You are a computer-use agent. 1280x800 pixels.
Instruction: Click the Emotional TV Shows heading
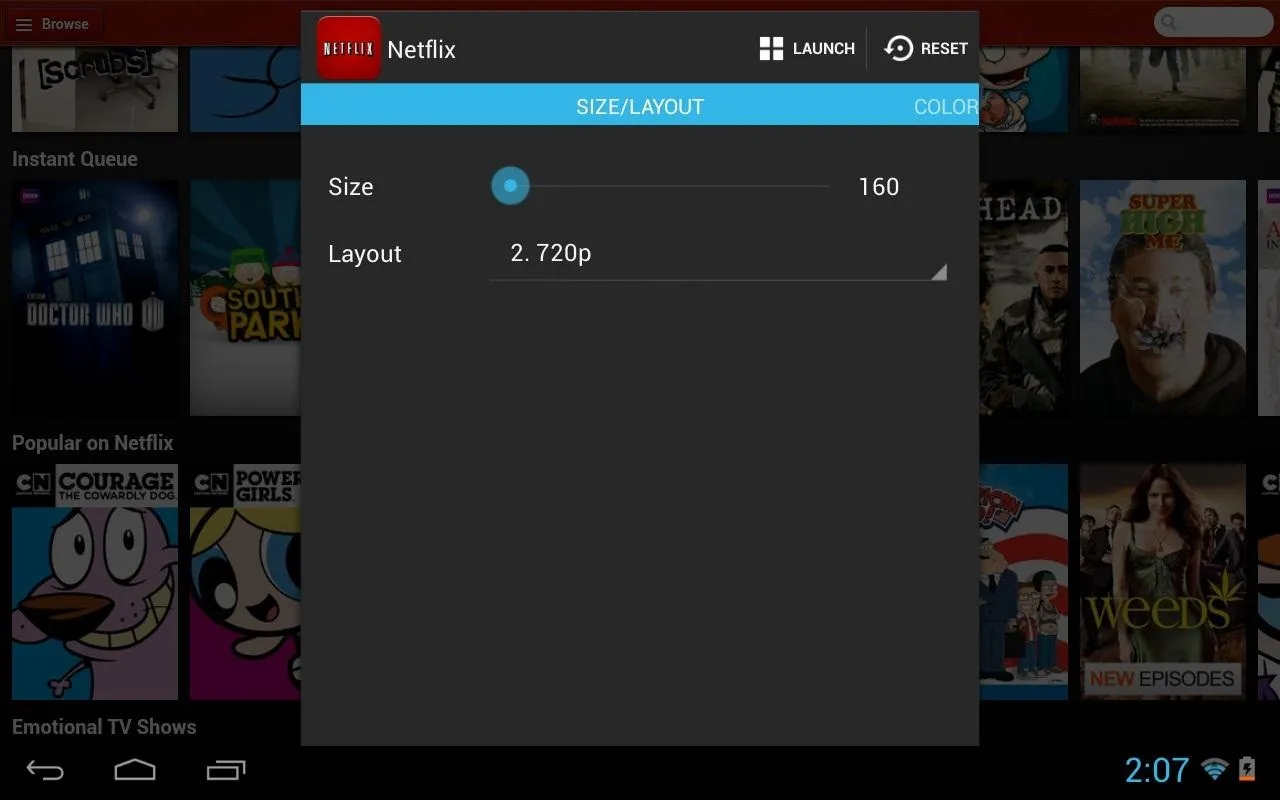[104, 727]
